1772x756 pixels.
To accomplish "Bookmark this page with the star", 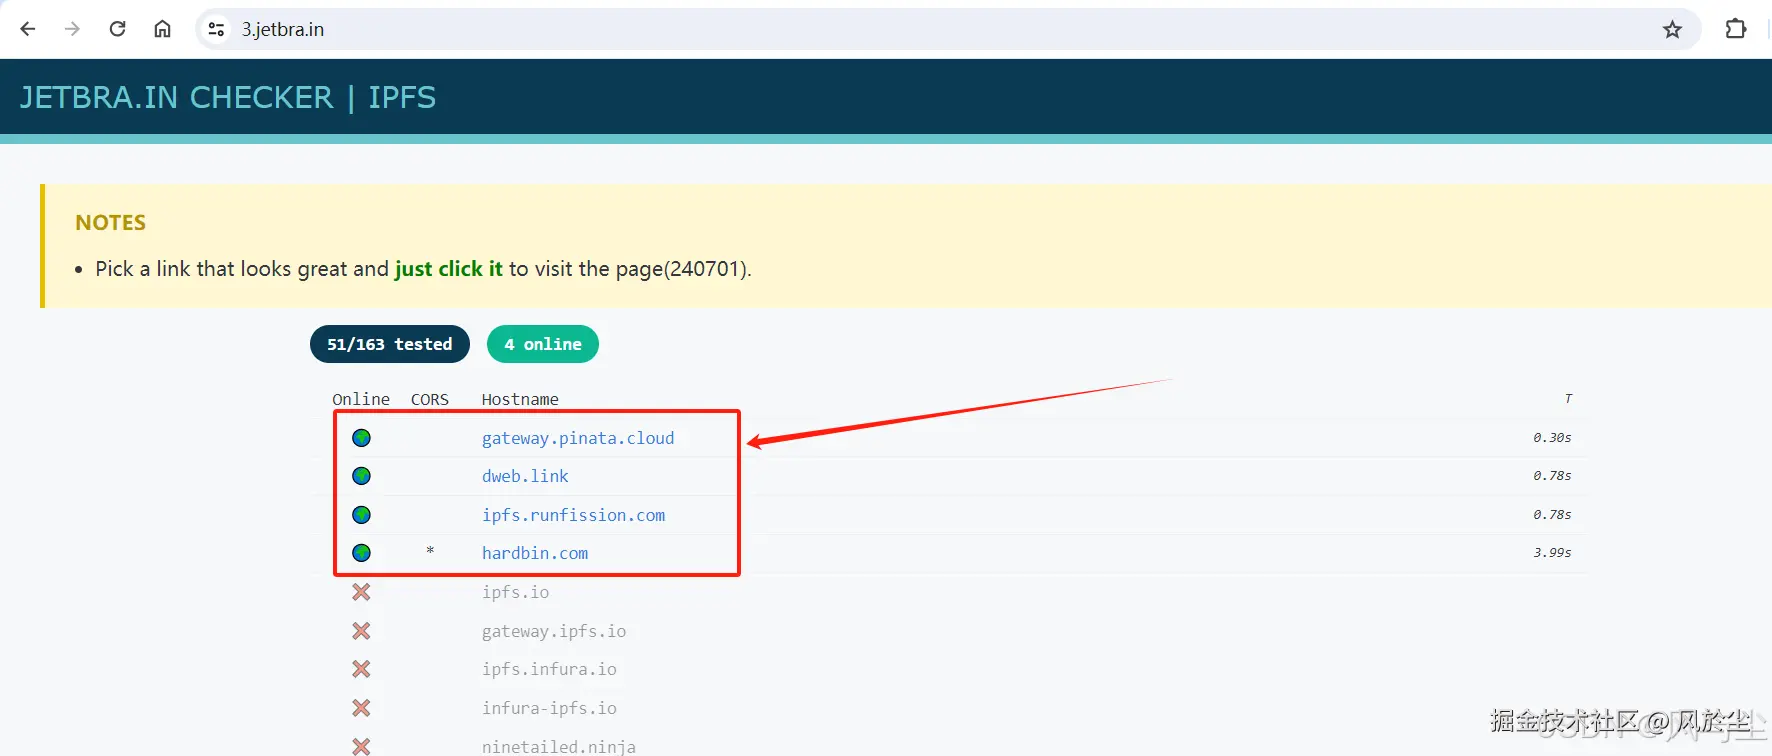I will [x=1672, y=29].
